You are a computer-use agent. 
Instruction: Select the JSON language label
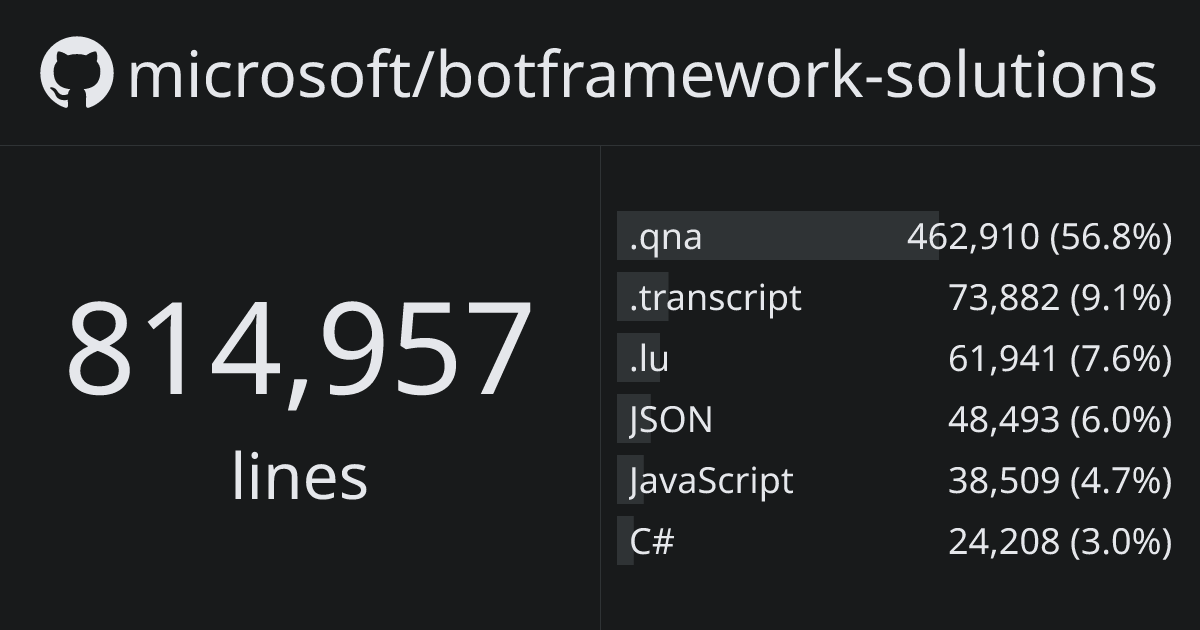tap(671, 419)
